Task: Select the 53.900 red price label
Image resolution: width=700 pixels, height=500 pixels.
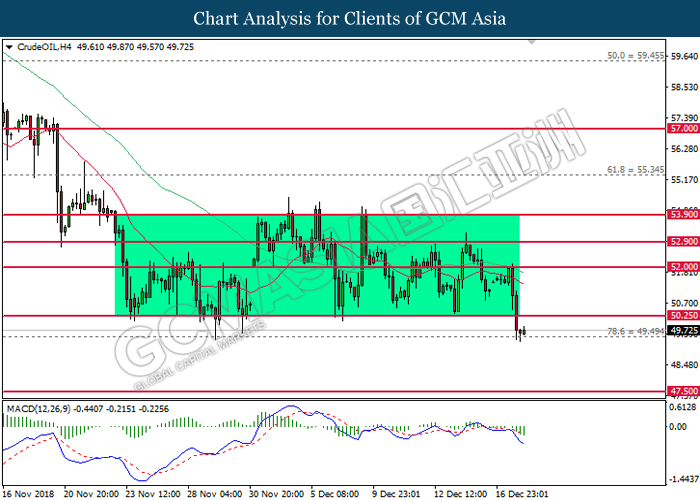Action: click(x=683, y=215)
